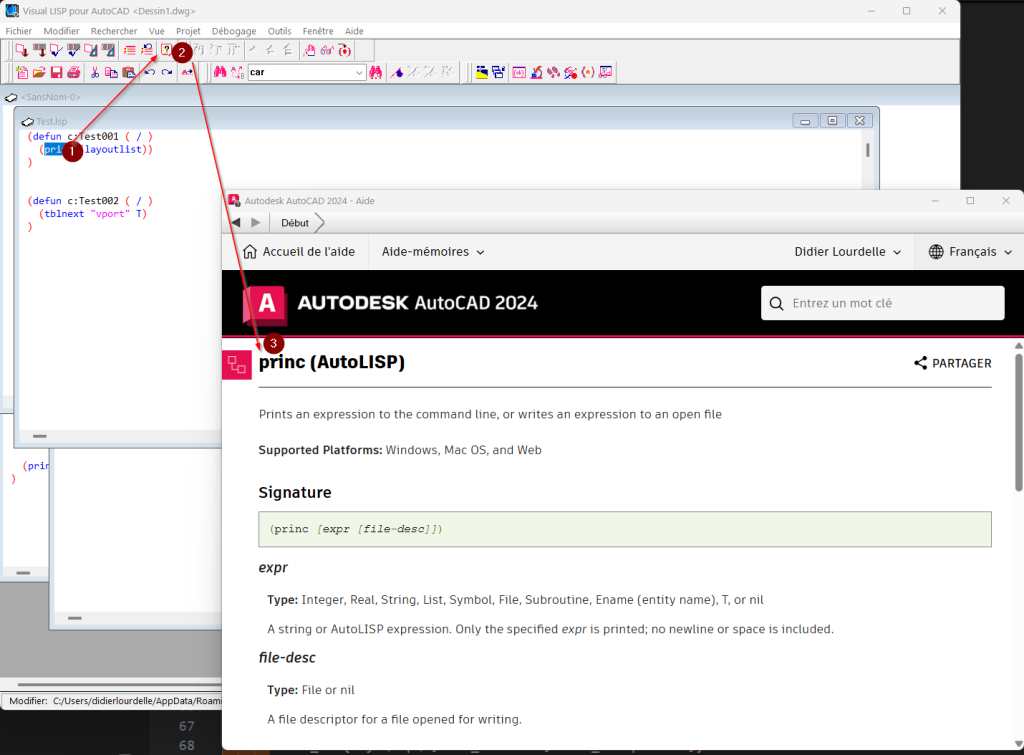The height and width of the screenshot is (755, 1024).
Task: Click the new file toolbar icon
Action: (22, 72)
